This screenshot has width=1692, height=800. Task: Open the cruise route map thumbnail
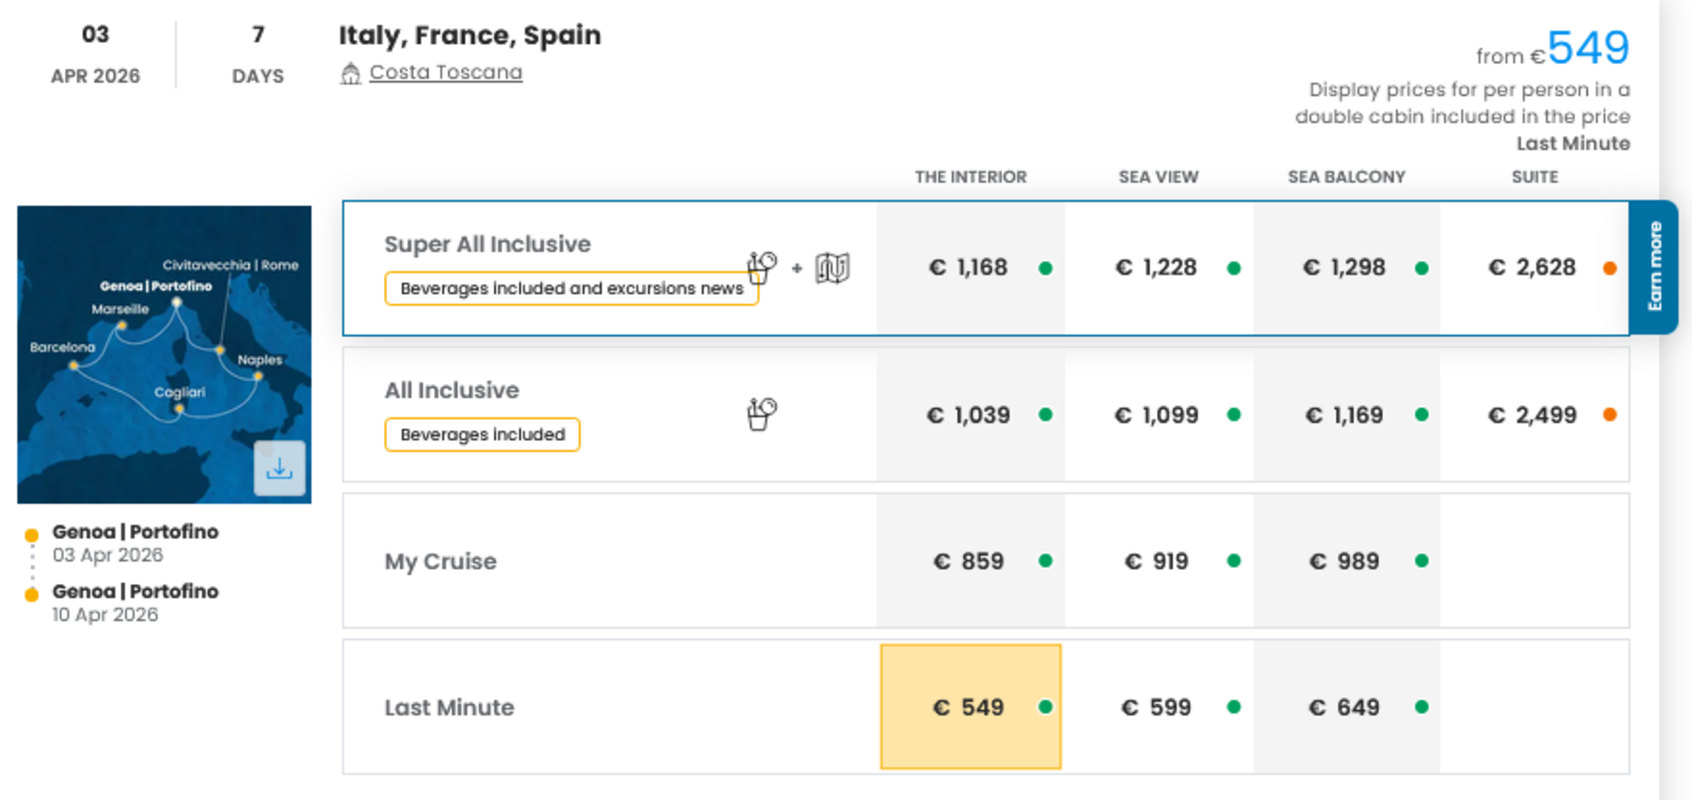[150, 340]
